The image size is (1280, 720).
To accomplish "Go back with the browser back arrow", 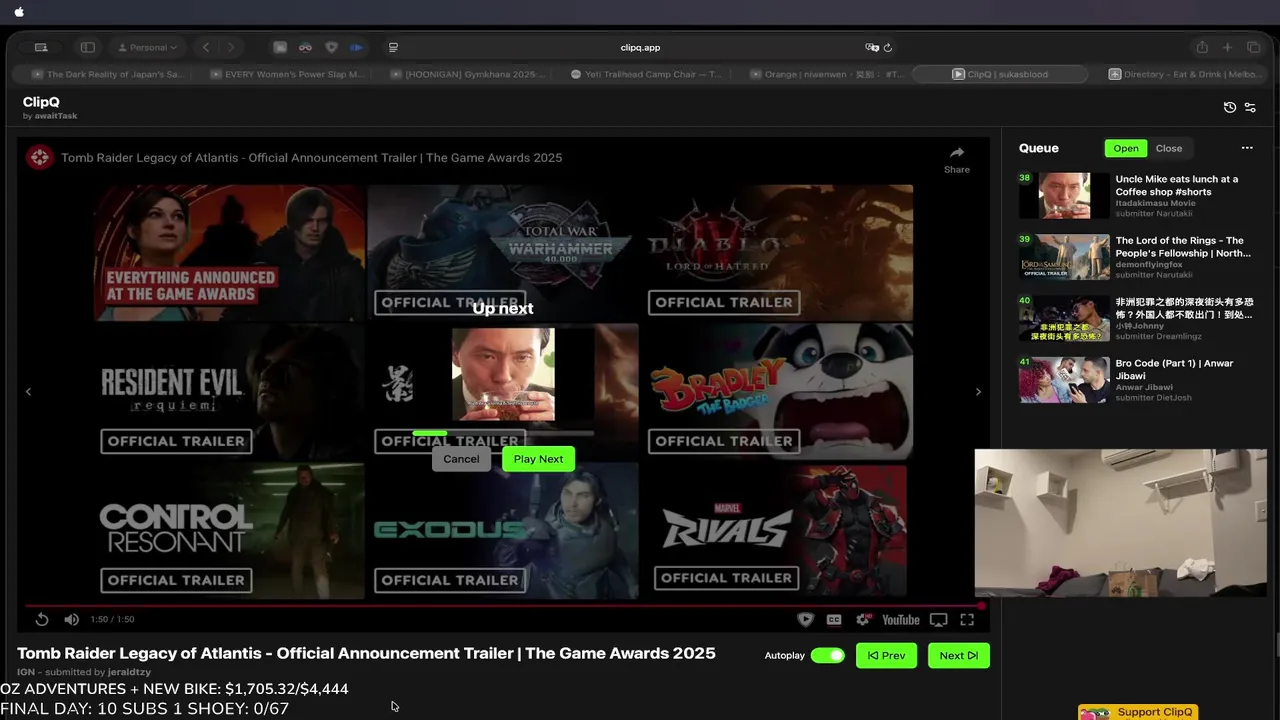I will tap(206, 47).
